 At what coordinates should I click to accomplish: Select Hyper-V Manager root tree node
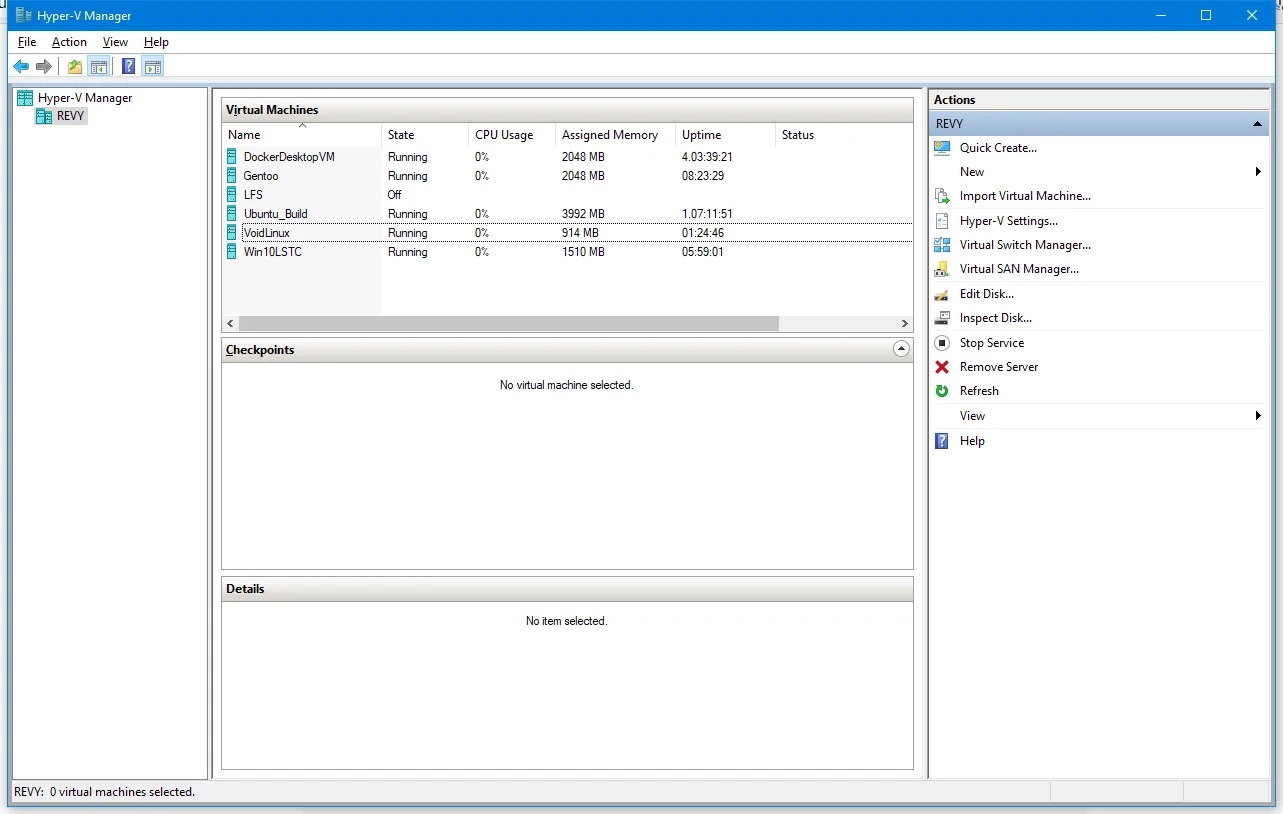85,98
